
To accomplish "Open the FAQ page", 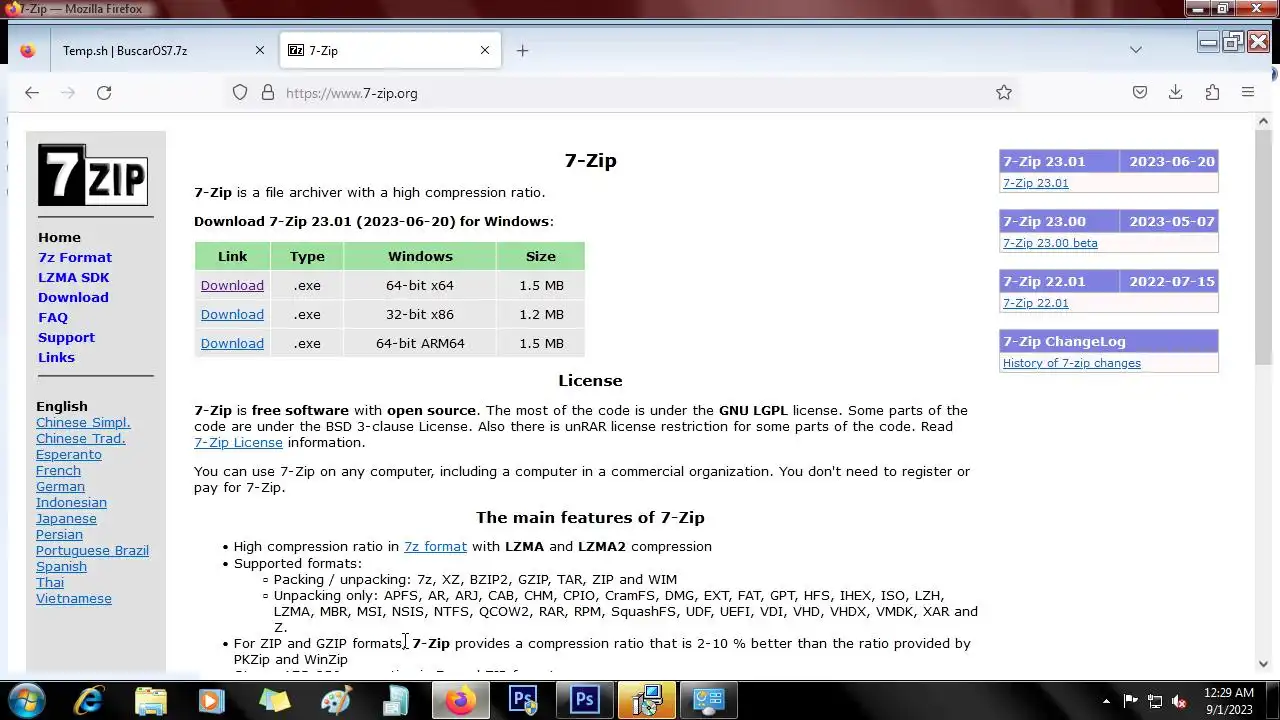I will click(53, 318).
